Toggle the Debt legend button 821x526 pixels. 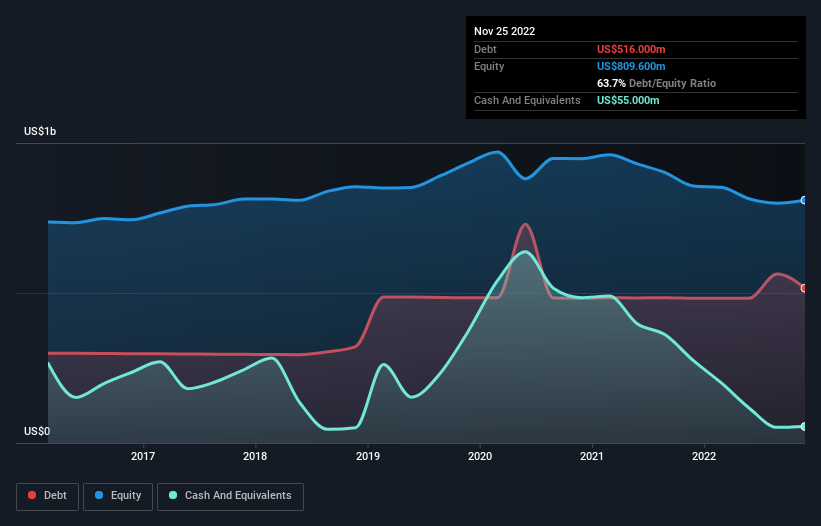[48, 496]
